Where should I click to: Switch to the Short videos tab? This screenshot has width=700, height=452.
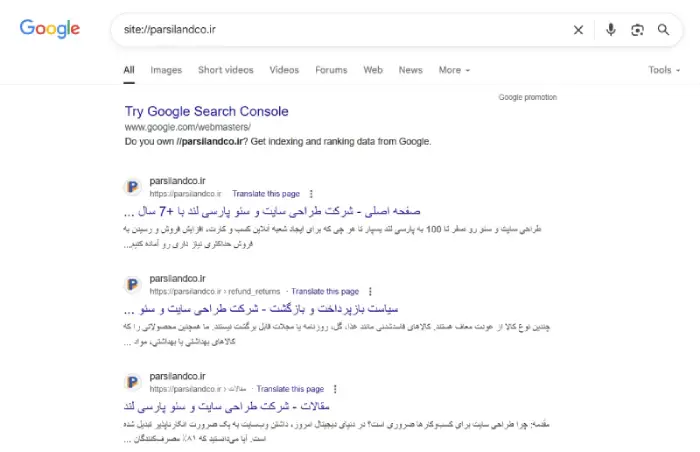pos(225,70)
